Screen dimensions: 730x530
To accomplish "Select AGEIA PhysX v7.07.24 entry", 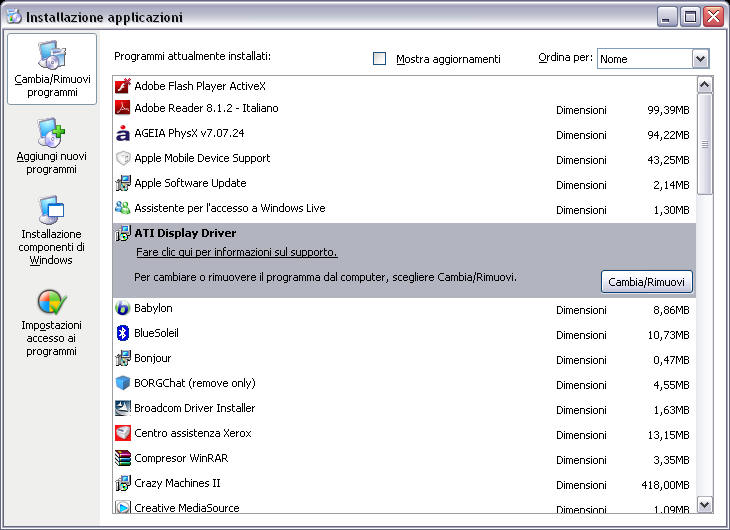I will pos(404,133).
